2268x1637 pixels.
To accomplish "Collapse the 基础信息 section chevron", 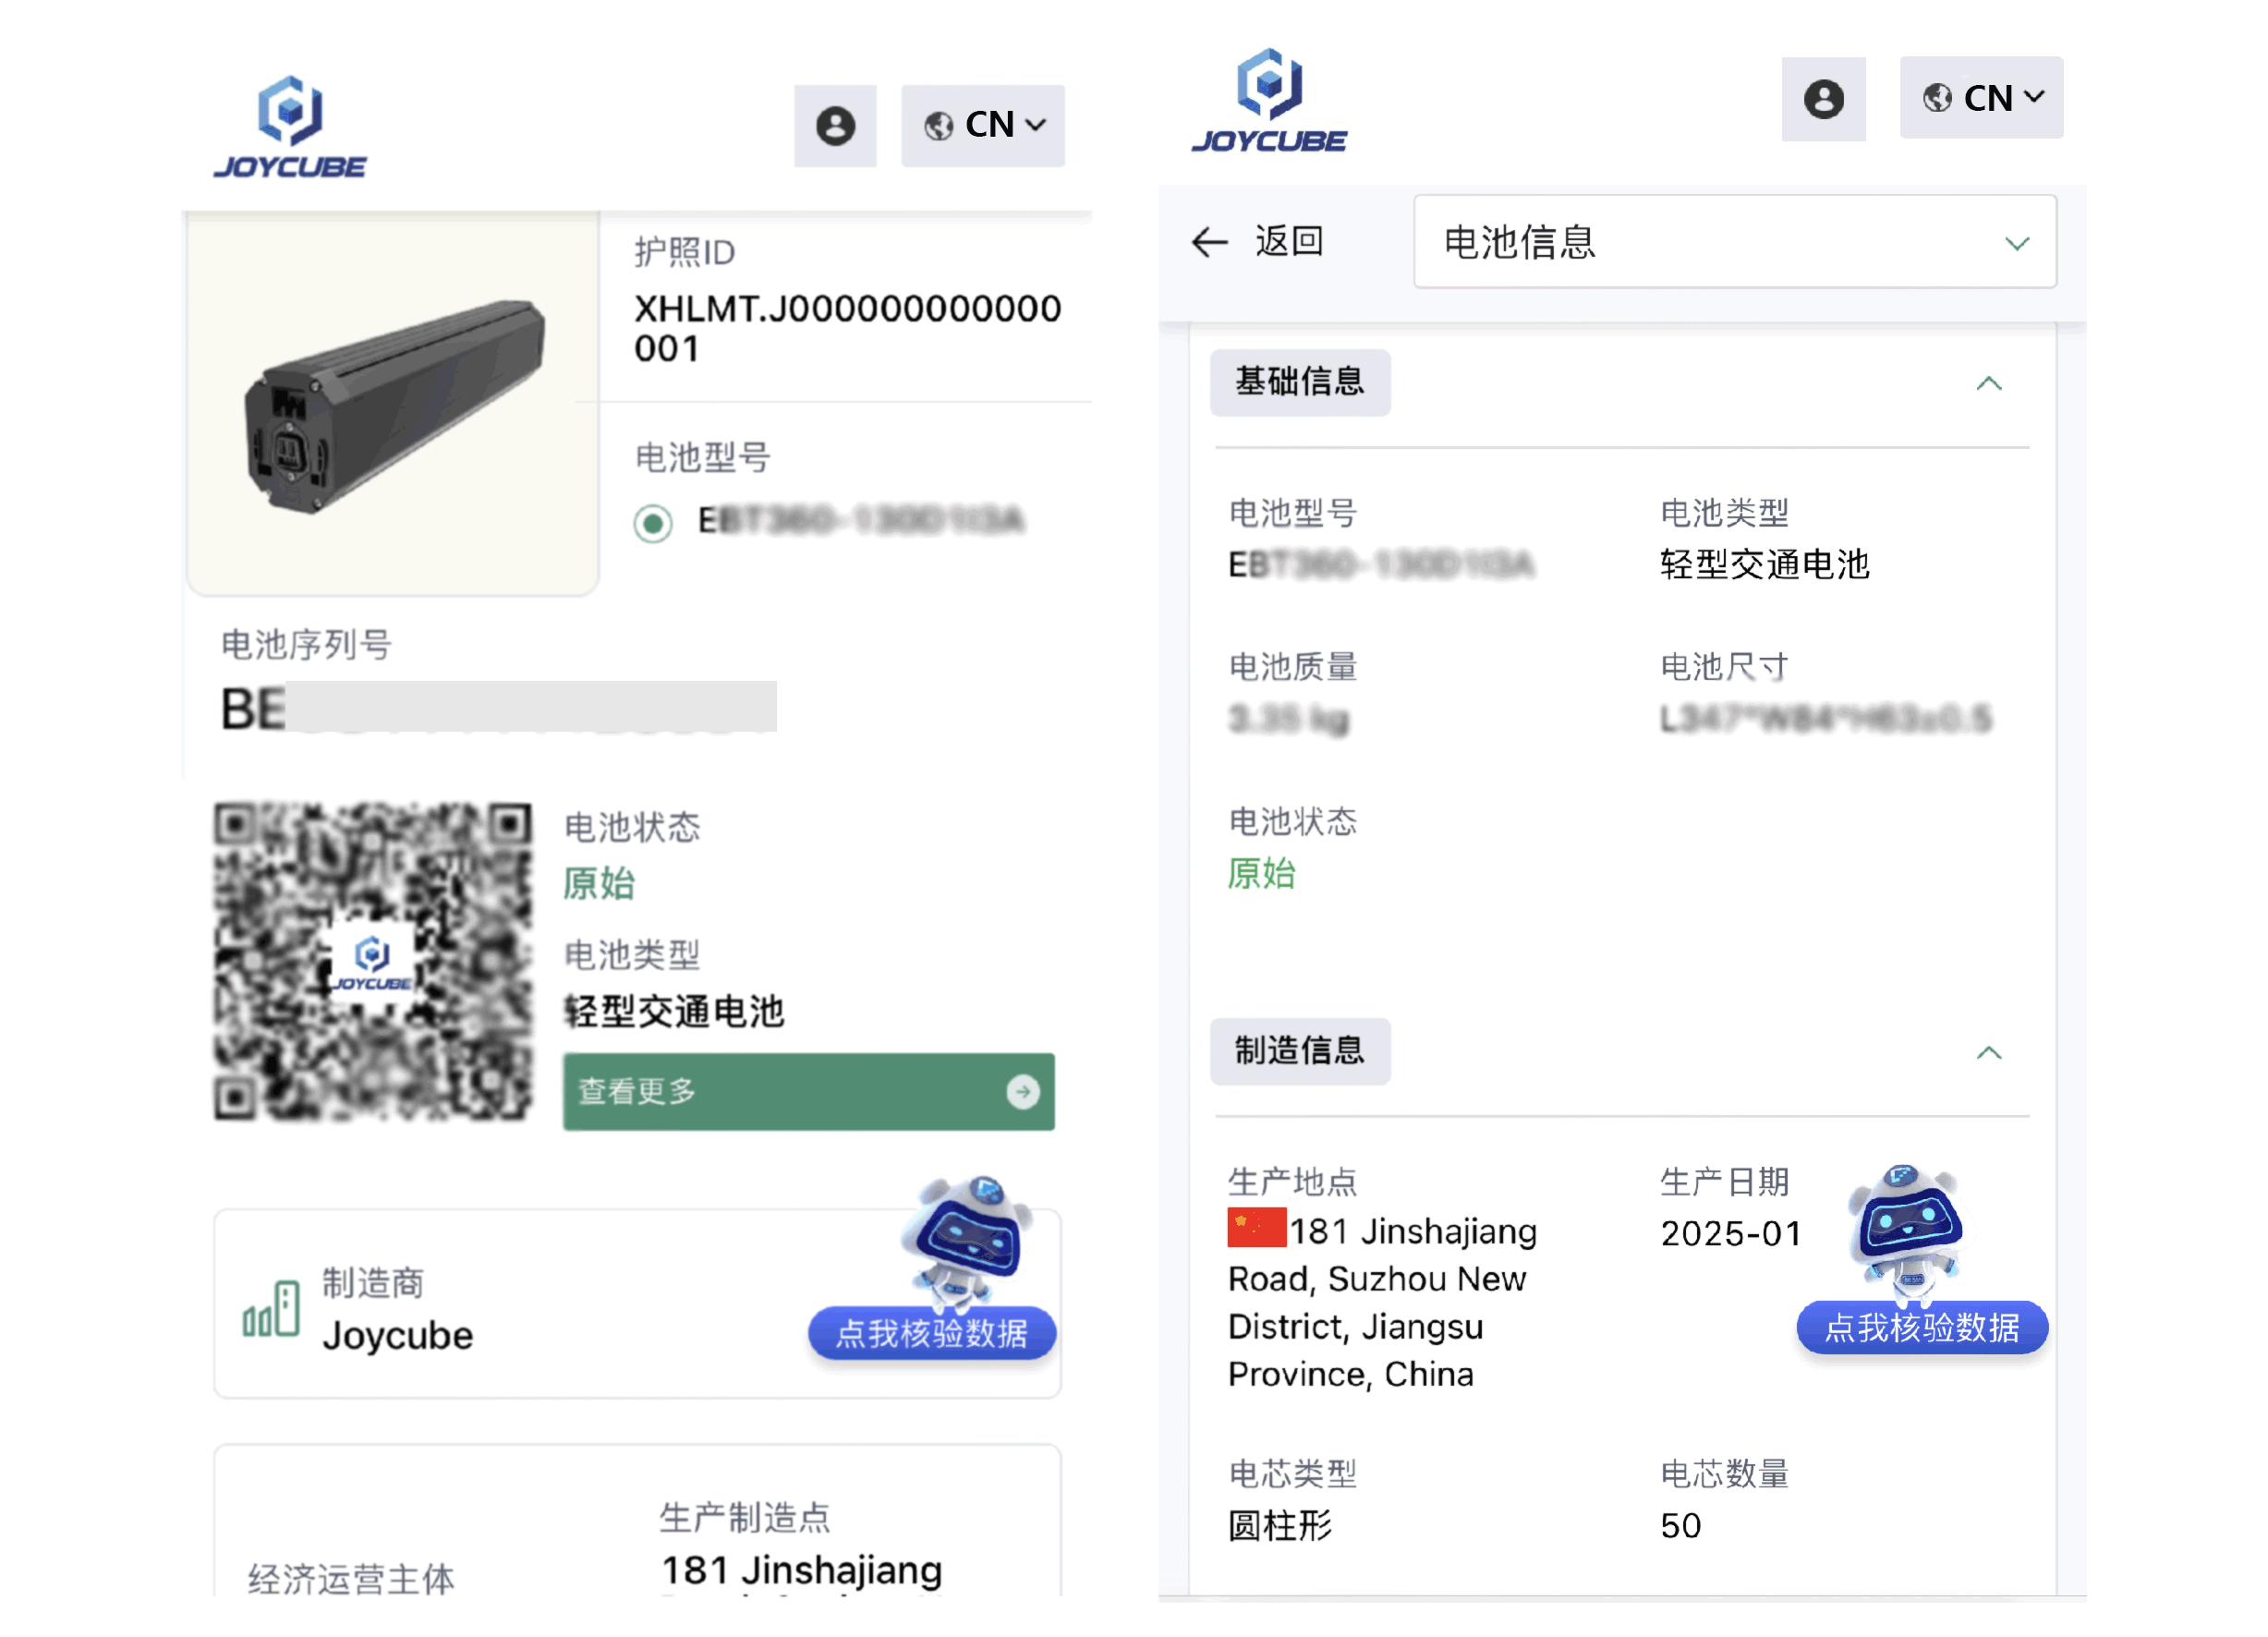I will (1988, 384).
